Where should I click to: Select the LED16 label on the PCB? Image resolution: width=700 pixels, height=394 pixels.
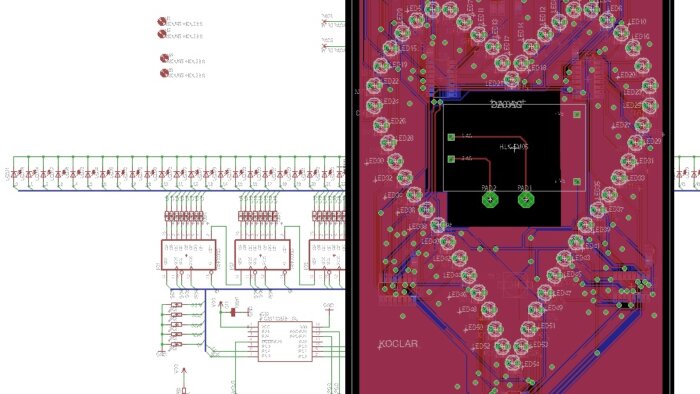(x=641, y=36)
